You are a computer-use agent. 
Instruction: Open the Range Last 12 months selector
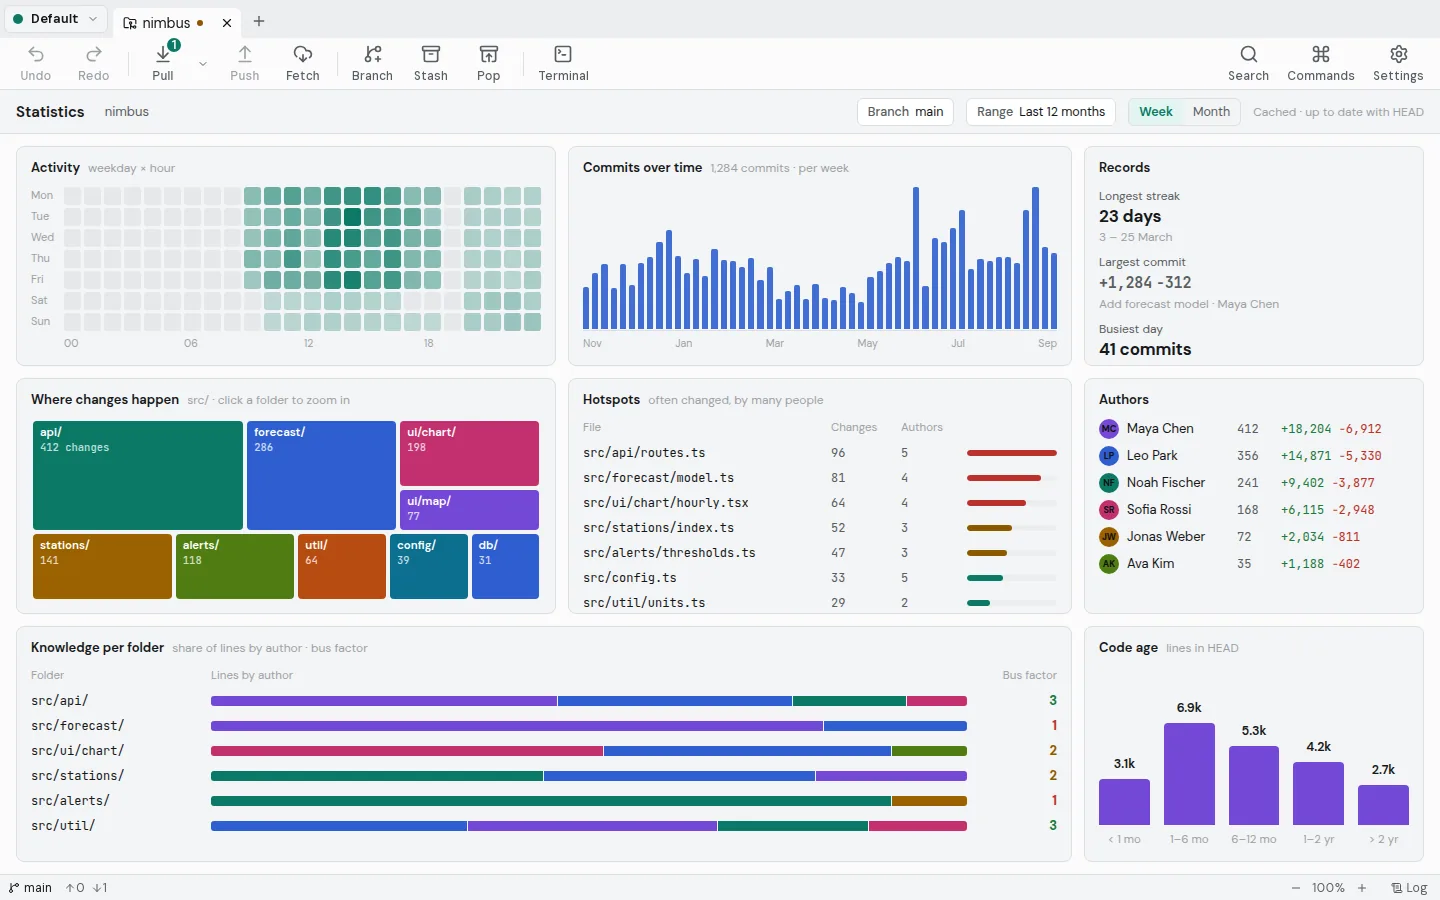click(1041, 112)
